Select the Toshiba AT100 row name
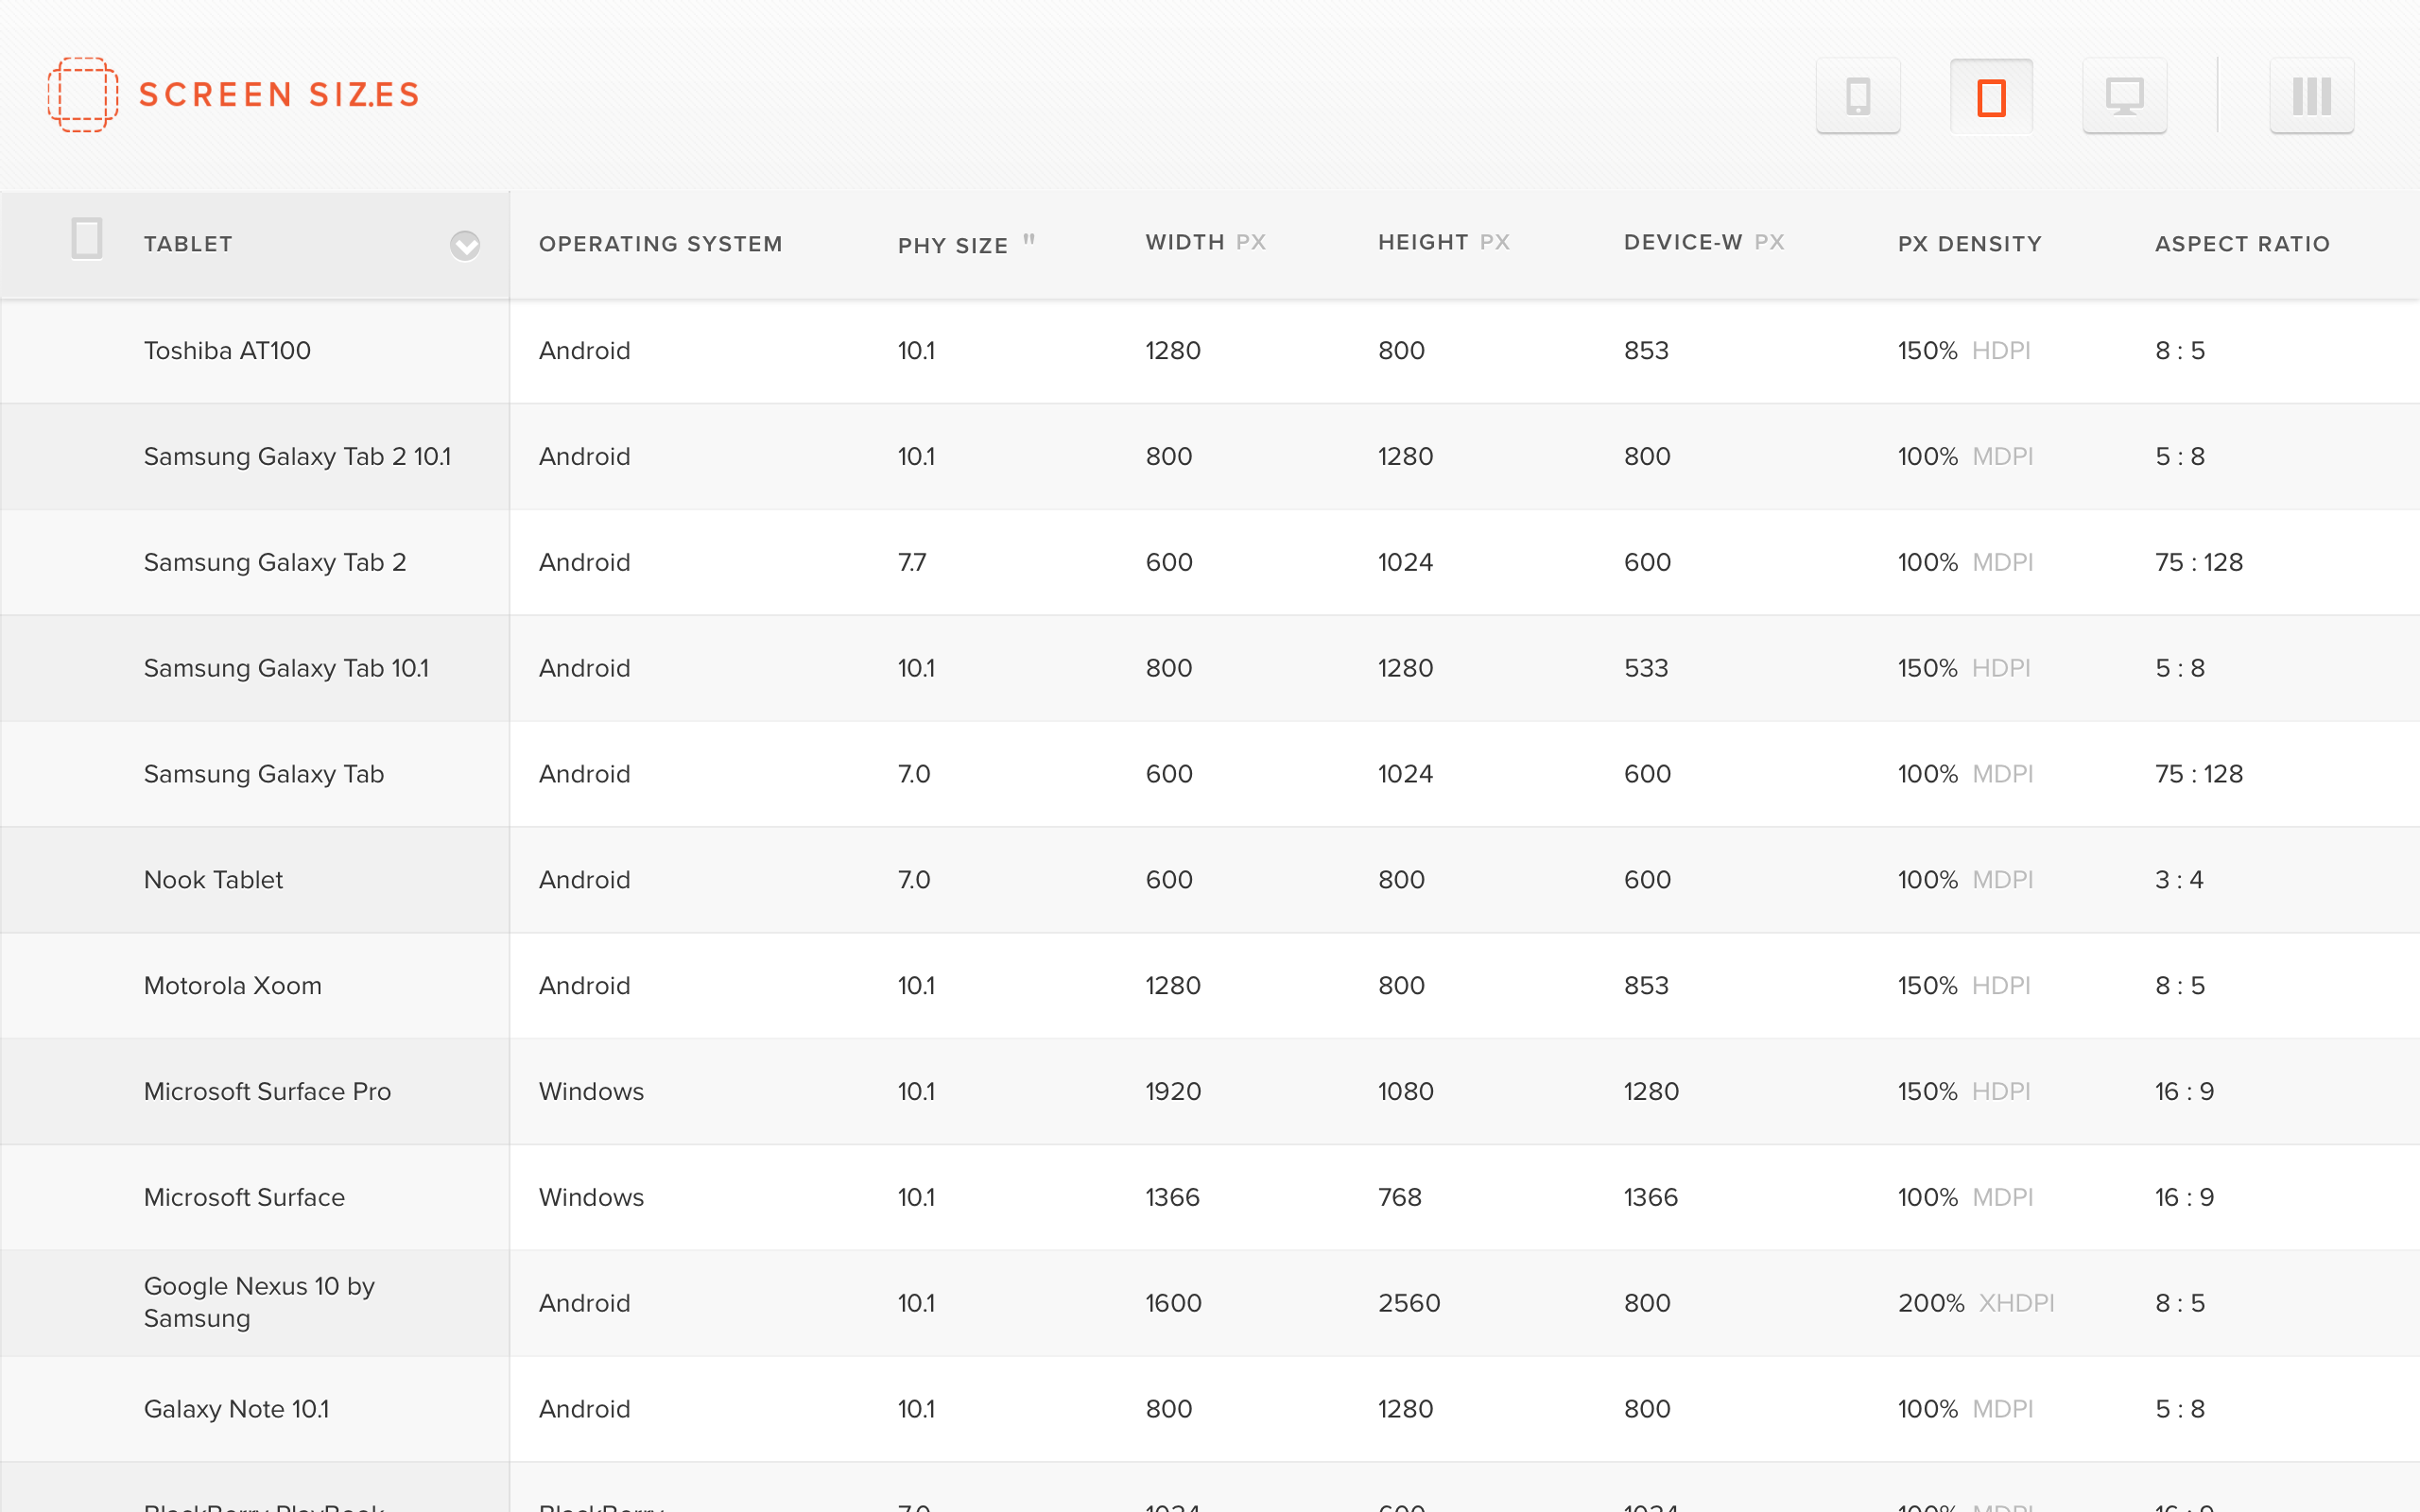The image size is (2420, 1512). (x=227, y=351)
